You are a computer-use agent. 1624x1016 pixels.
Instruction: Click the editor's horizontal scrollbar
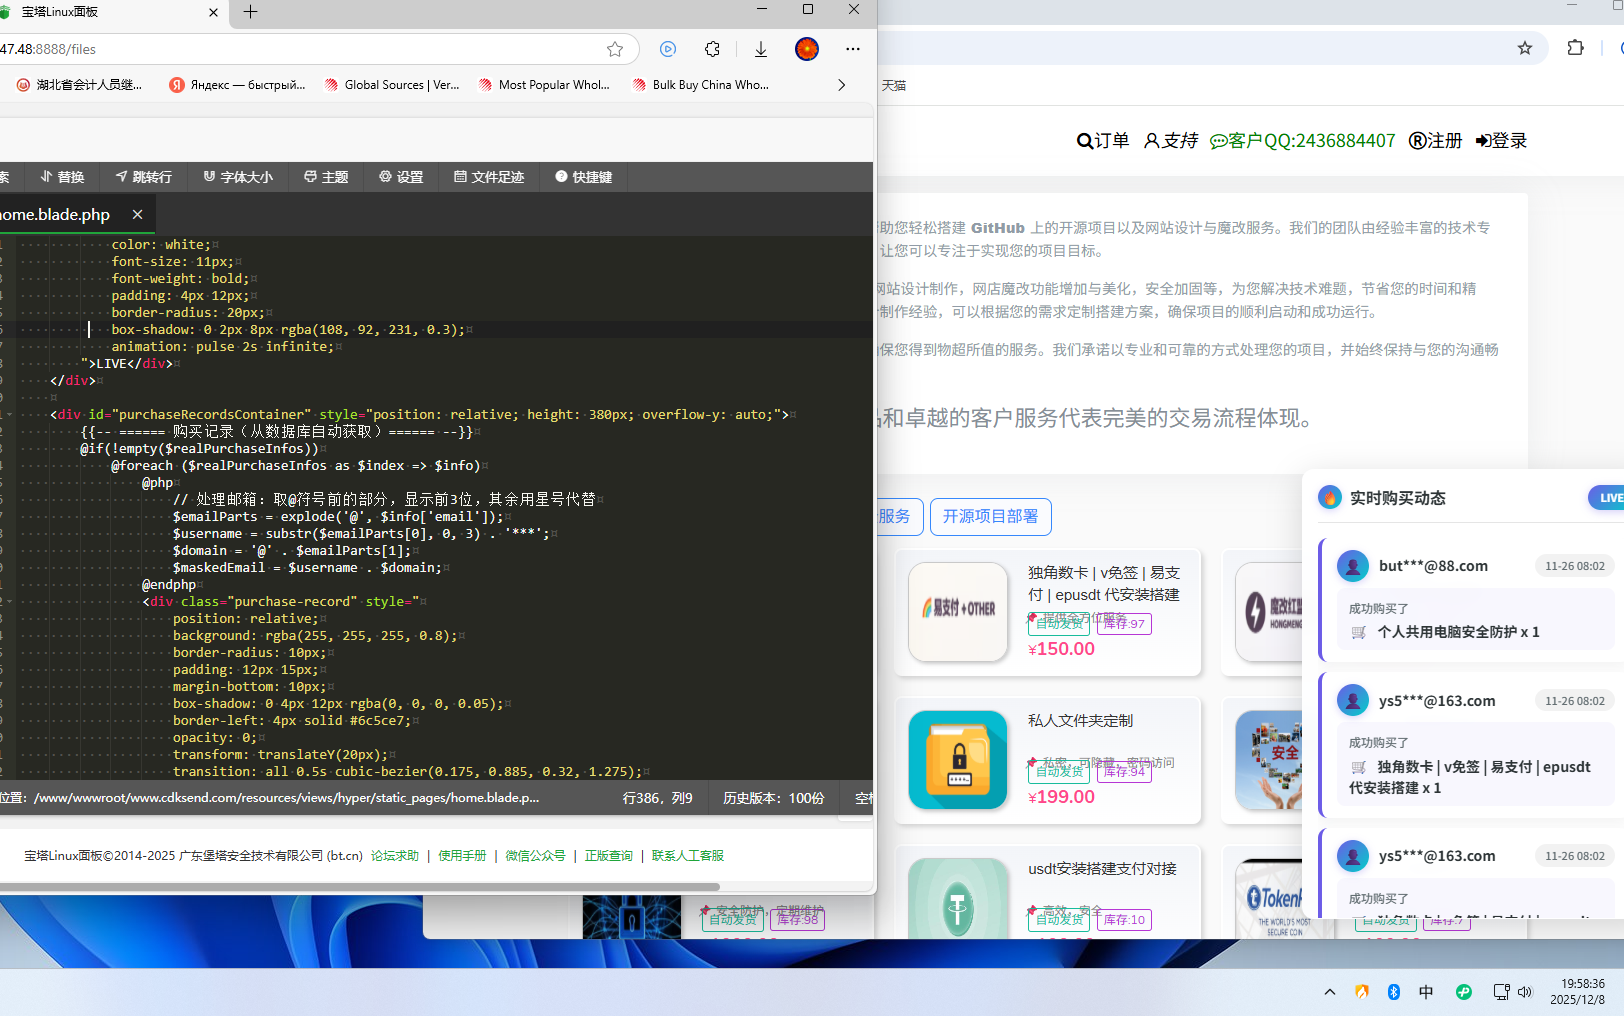(x=360, y=887)
